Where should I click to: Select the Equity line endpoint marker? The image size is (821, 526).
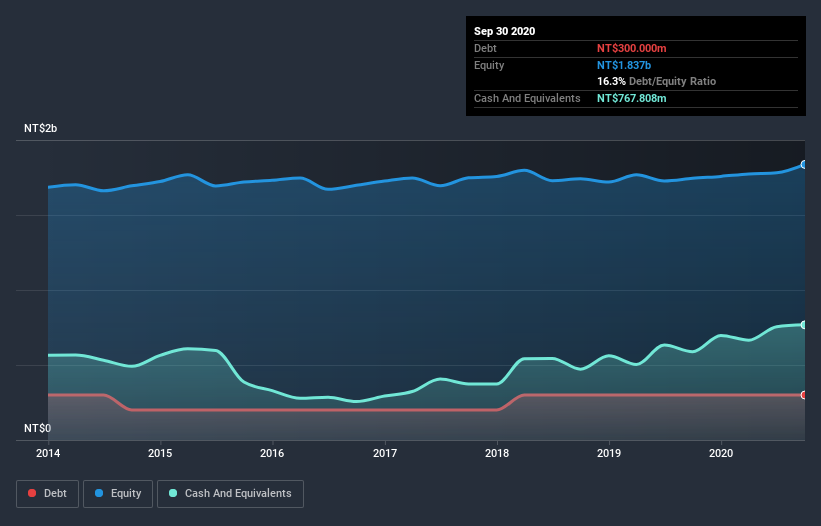804,164
